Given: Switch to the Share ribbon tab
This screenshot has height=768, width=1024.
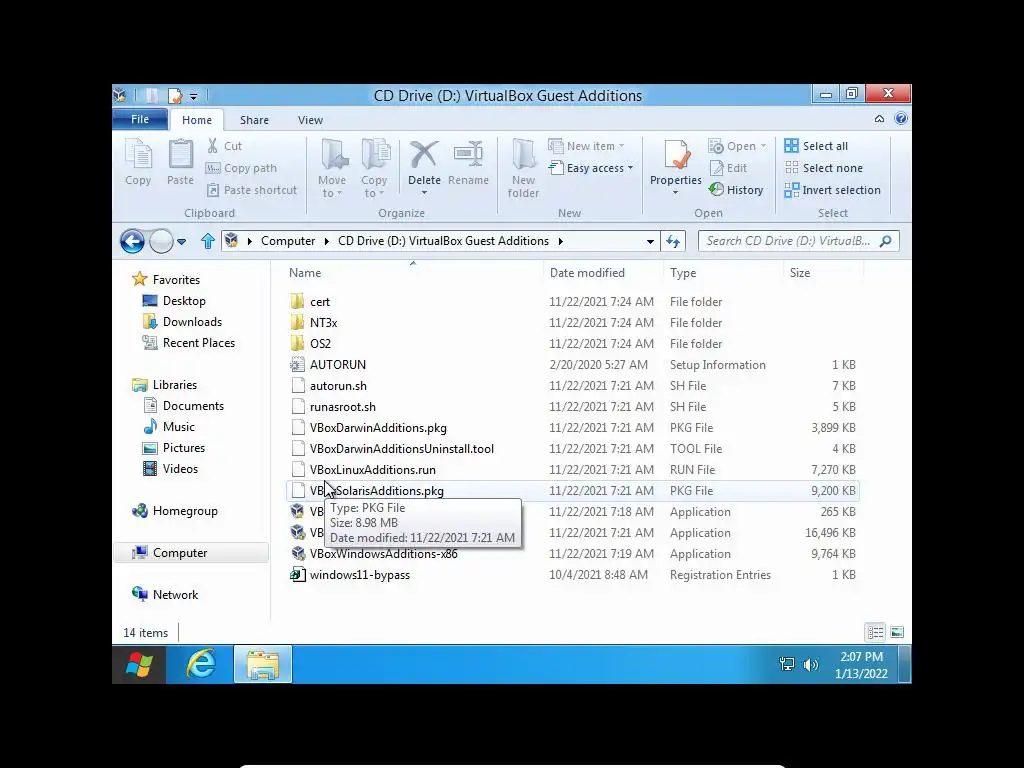Looking at the screenshot, I should point(254,120).
